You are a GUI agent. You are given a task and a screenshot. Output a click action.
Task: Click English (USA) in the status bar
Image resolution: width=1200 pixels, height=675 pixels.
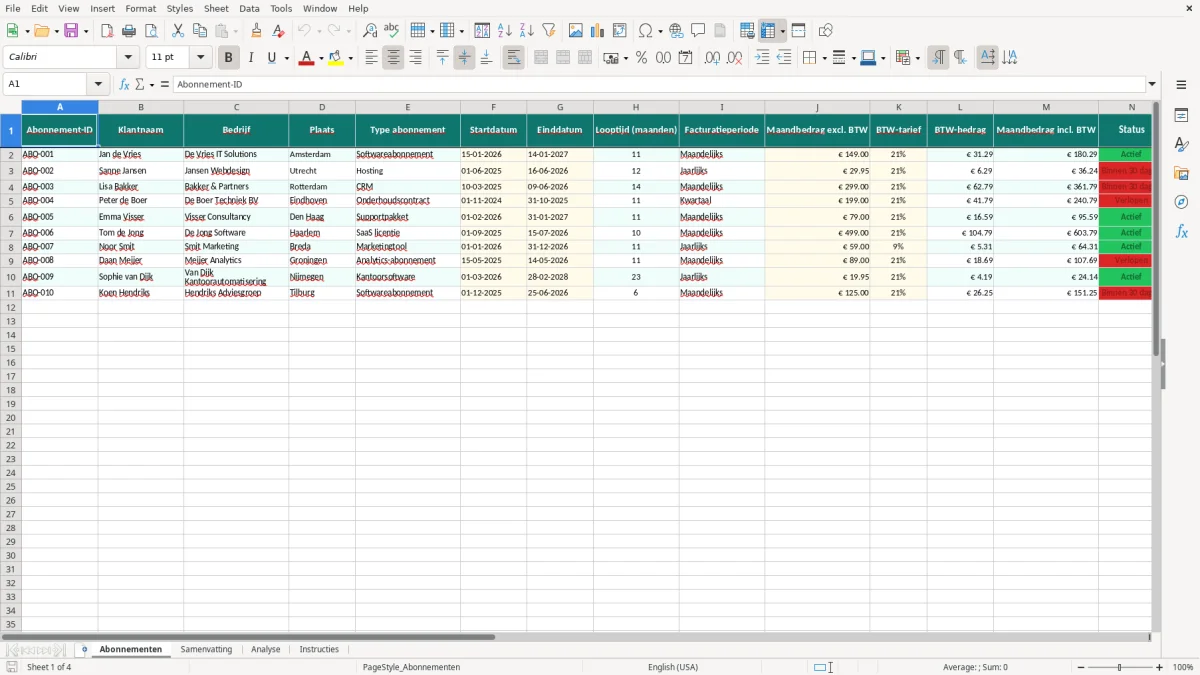(x=673, y=667)
